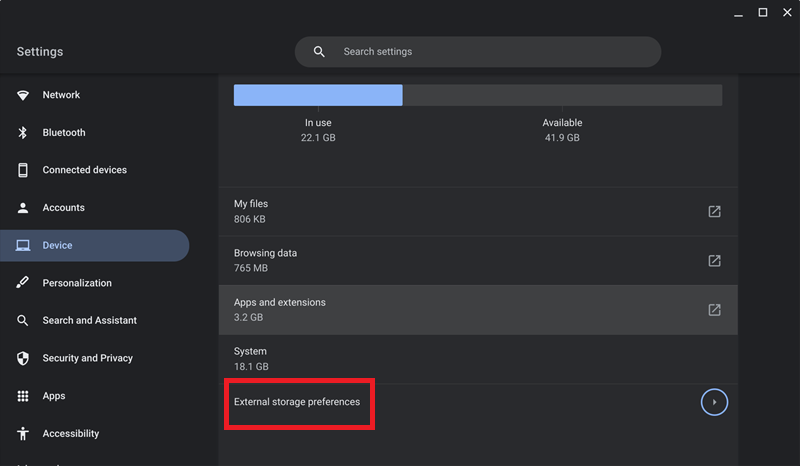The height and width of the screenshot is (466, 800).
Task: Open Security and Privacy section
Action: click(88, 358)
